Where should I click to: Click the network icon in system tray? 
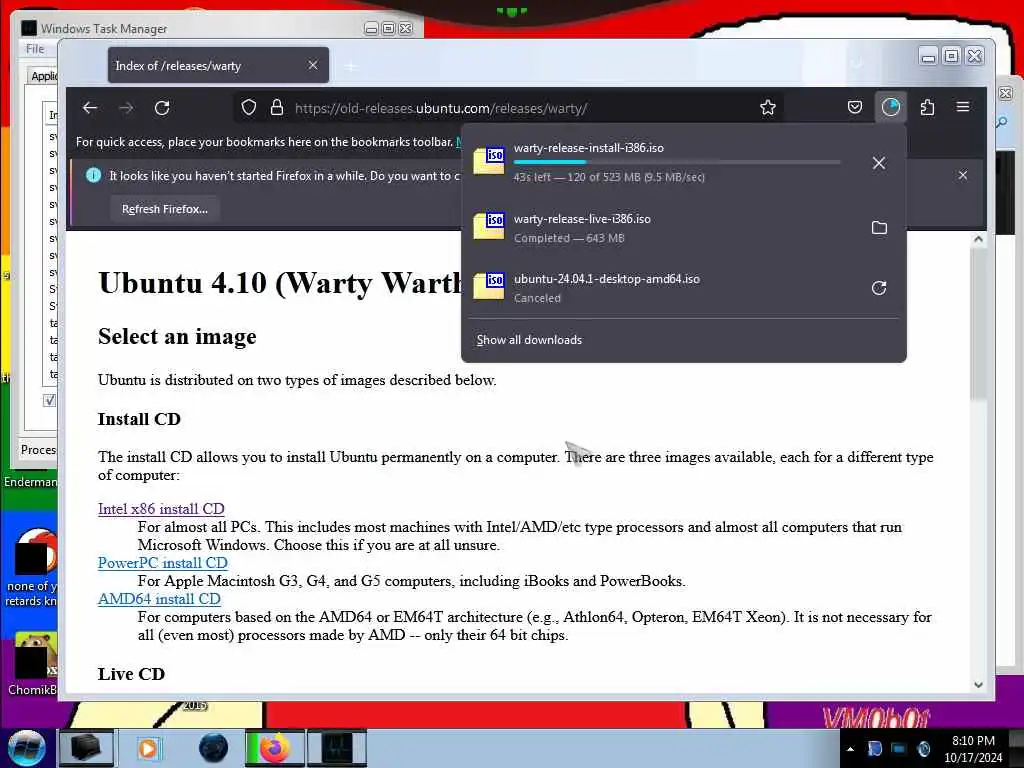point(899,748)
